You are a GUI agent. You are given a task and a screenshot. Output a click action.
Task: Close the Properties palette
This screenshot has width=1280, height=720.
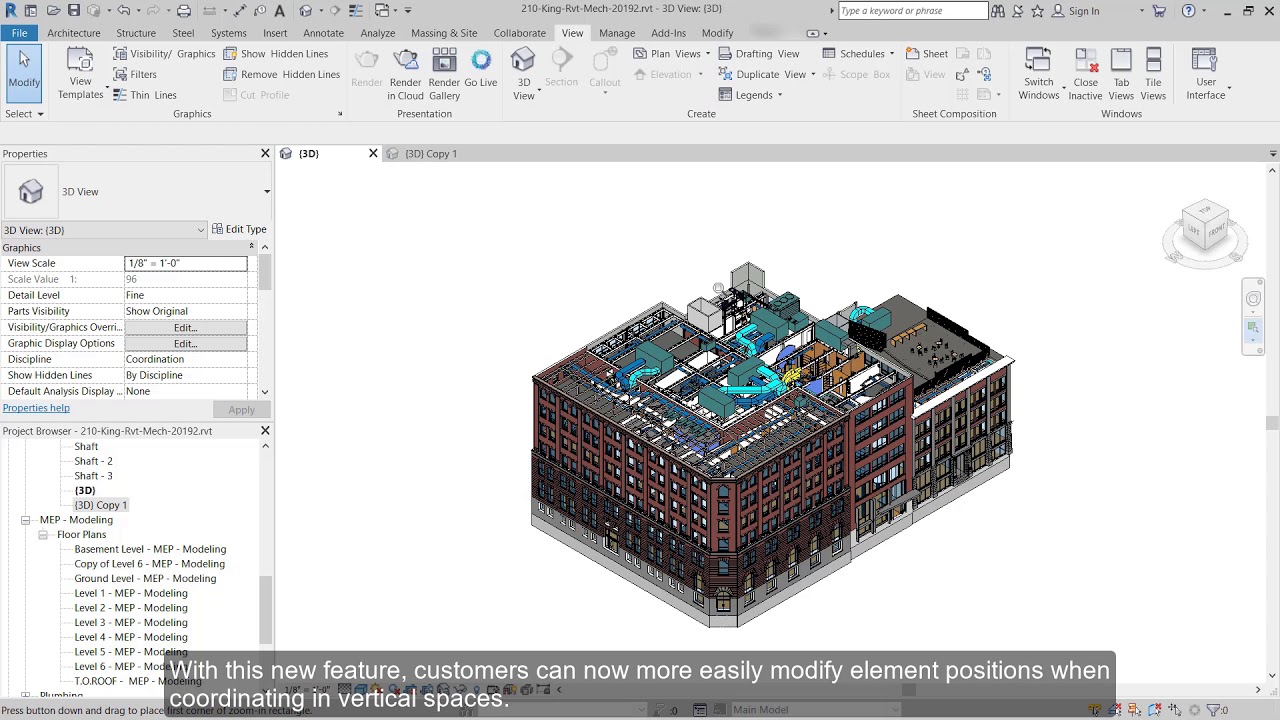coord(265,153)
